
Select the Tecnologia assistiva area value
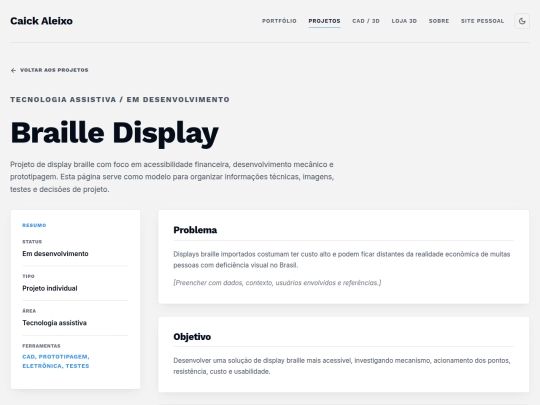(54, 323)
